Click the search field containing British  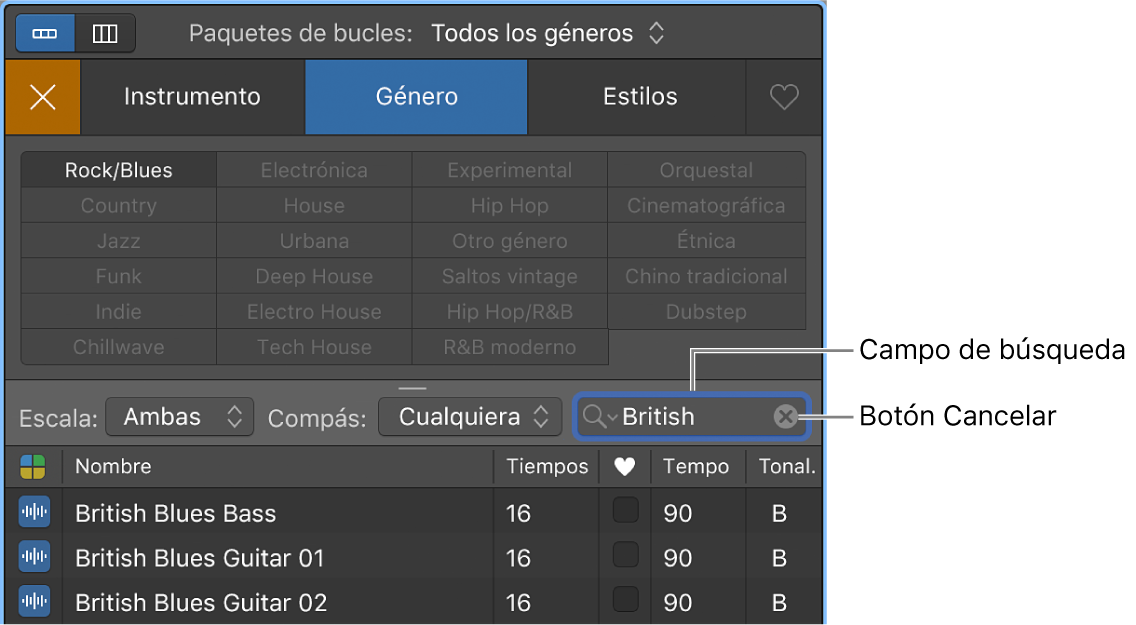(x=692, y=417)
